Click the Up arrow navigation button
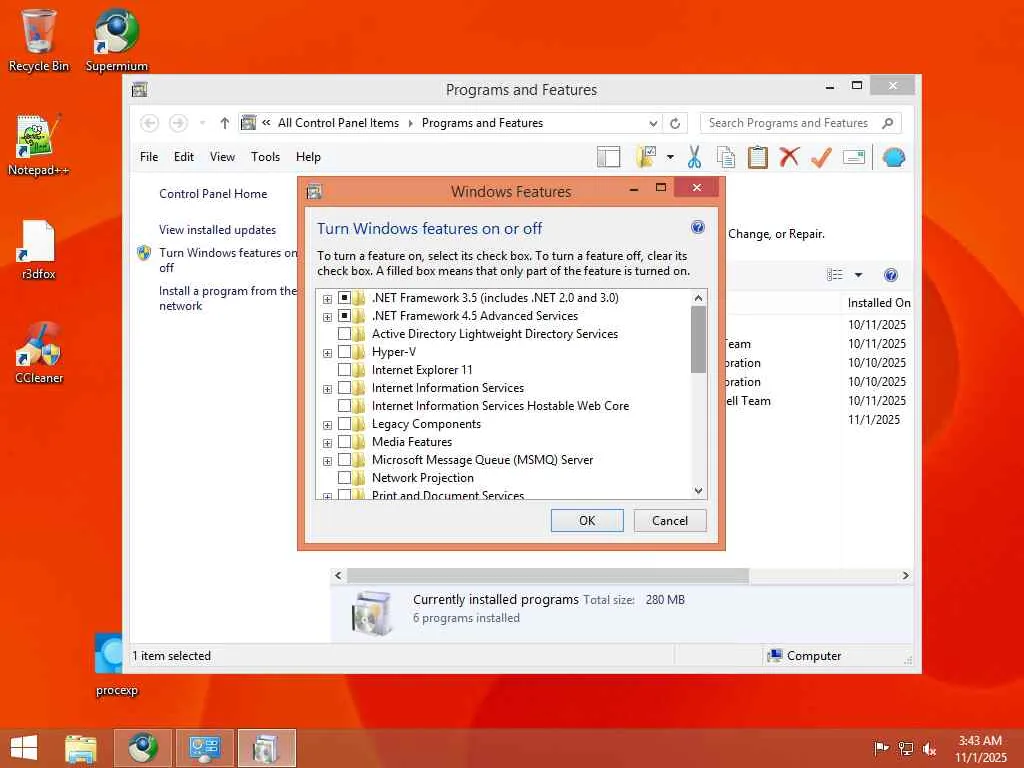1024x768 pixels. [x=225, y=123]
